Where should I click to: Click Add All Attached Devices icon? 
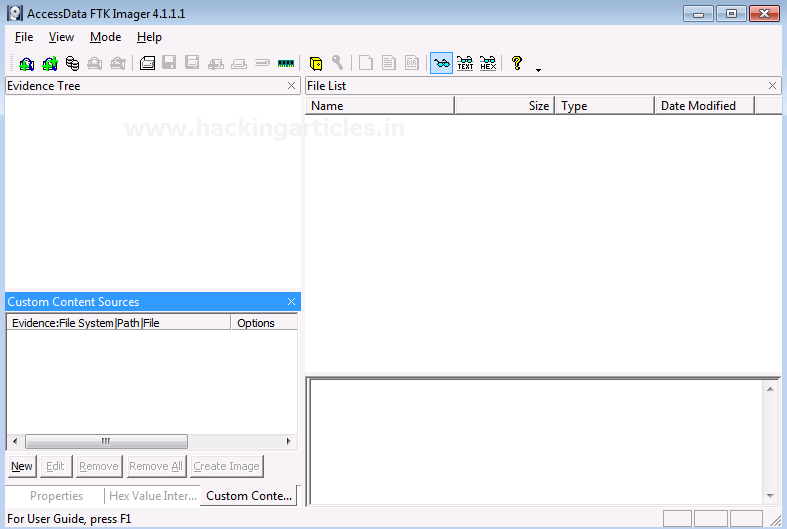pos(50,63)
